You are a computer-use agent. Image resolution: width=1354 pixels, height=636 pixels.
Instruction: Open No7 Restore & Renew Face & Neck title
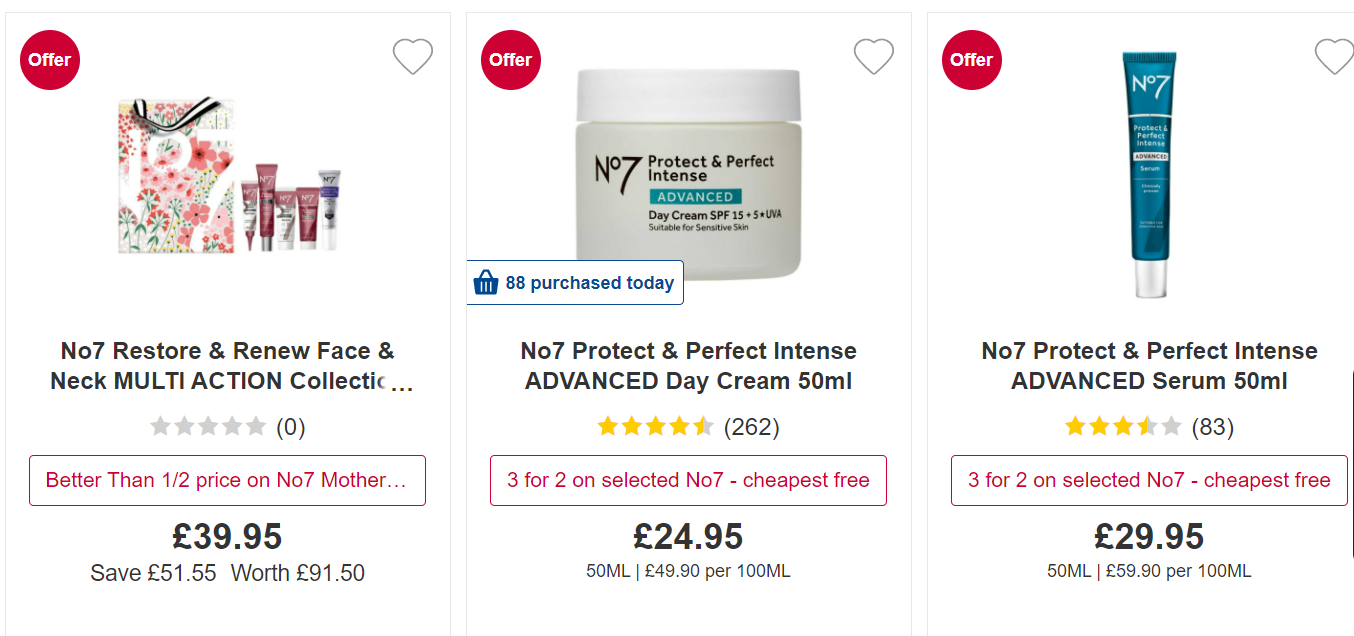pyautogui.click(x=228, y=366)
